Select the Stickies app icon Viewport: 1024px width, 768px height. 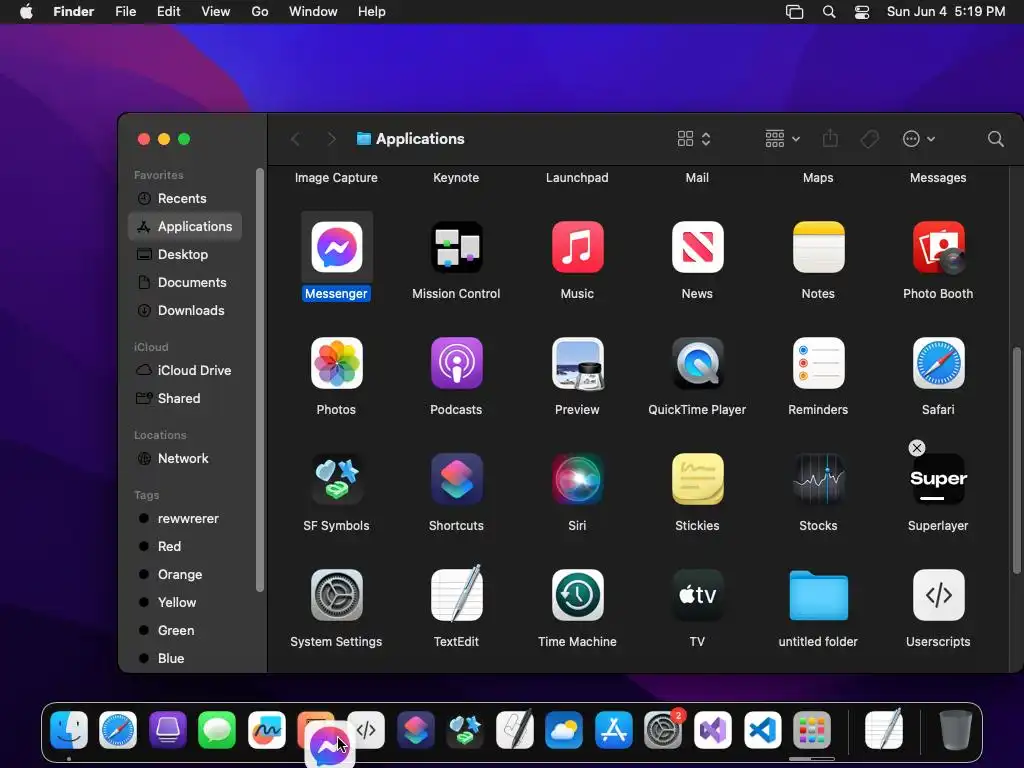[x=697, y=479]
